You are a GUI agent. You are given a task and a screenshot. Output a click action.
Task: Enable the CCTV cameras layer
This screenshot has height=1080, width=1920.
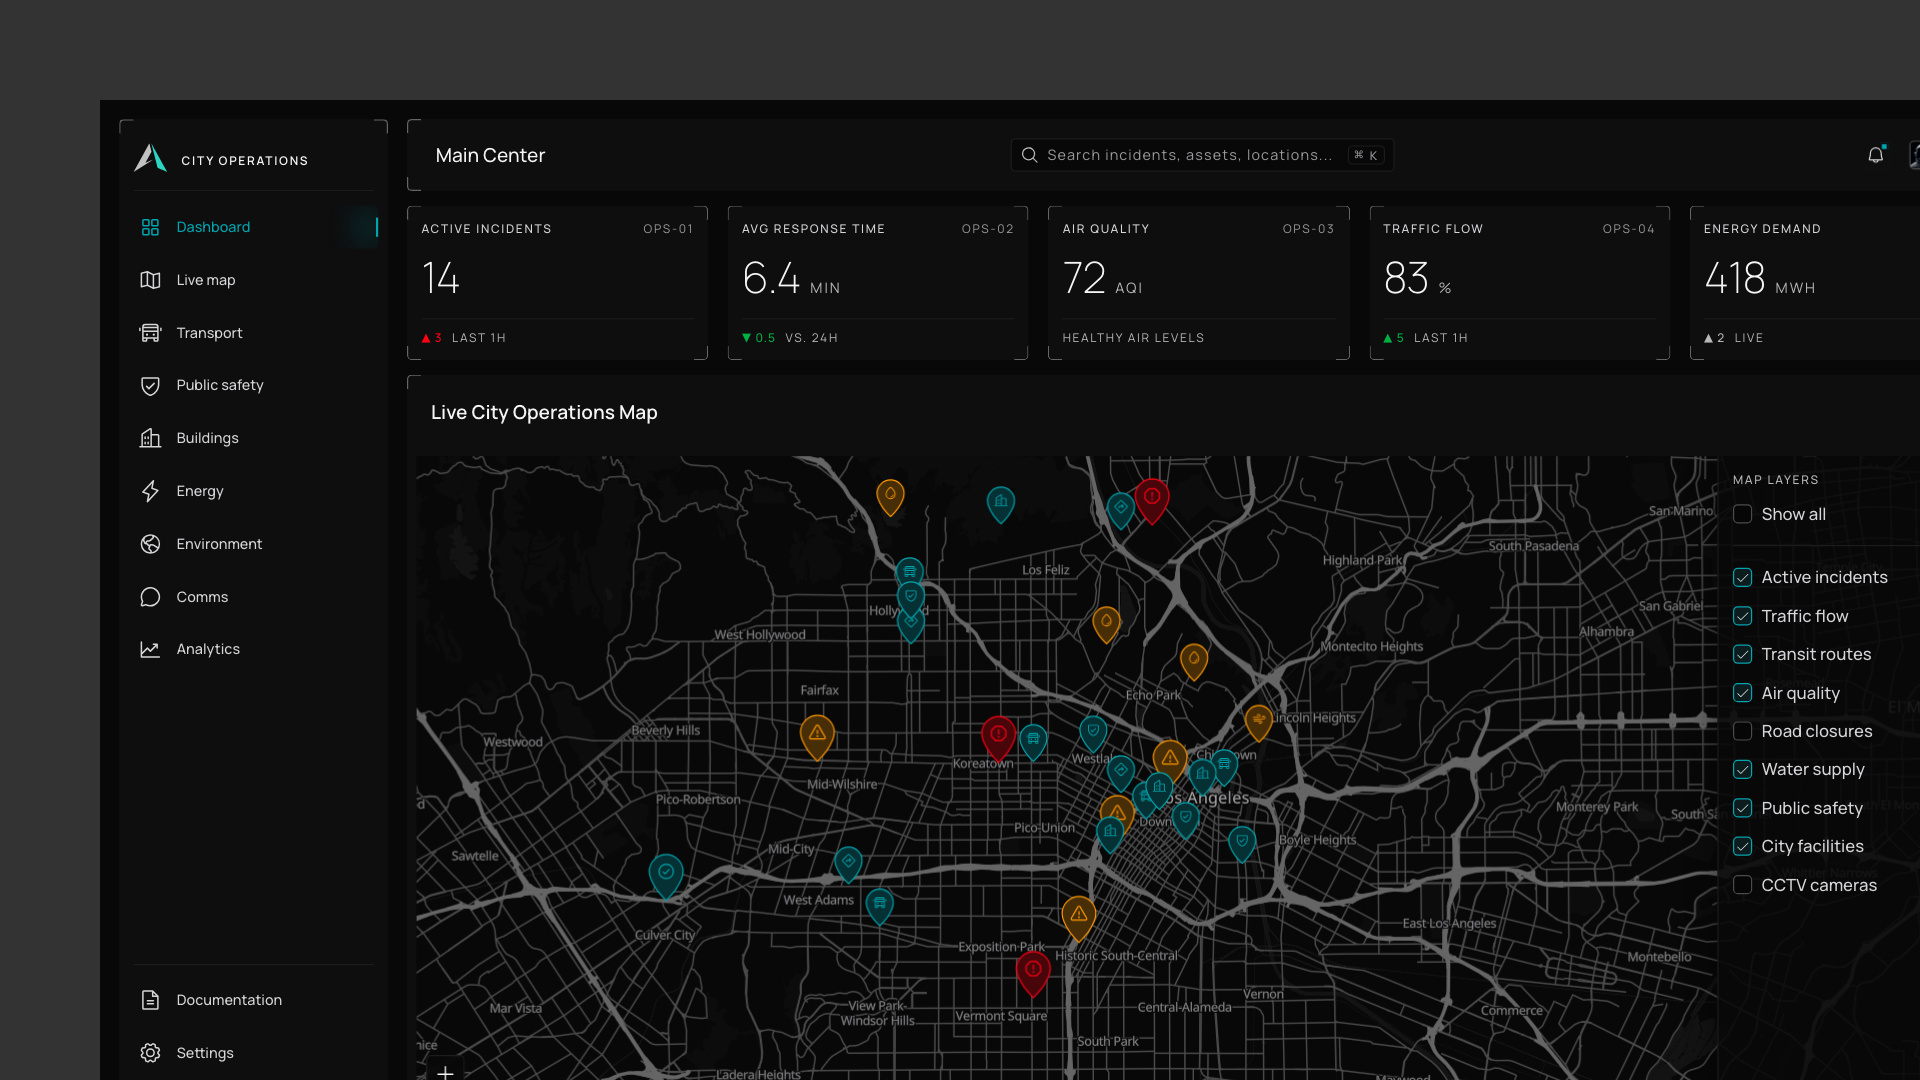point(1742,885)
